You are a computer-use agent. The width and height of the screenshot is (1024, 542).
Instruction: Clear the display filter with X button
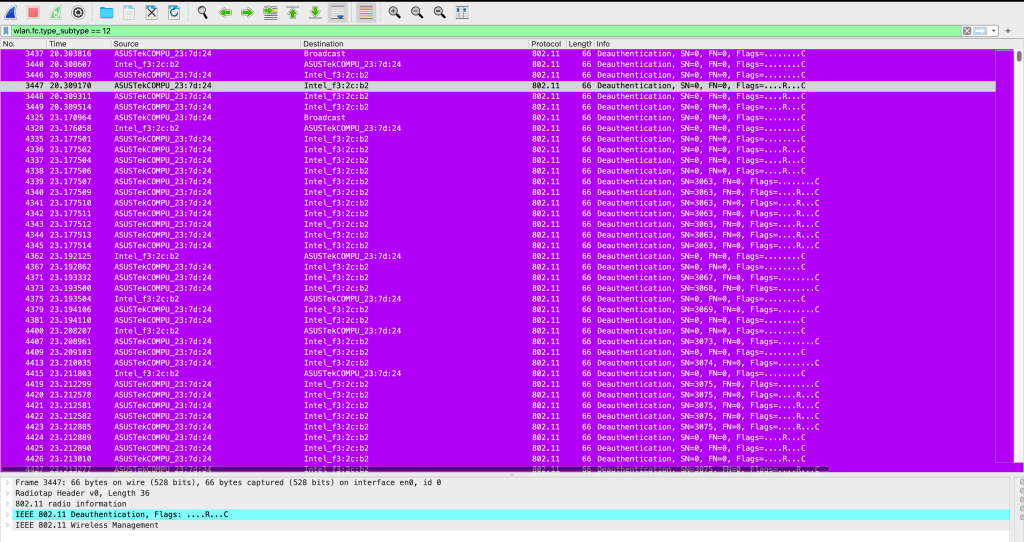click(x=967, y=31)
